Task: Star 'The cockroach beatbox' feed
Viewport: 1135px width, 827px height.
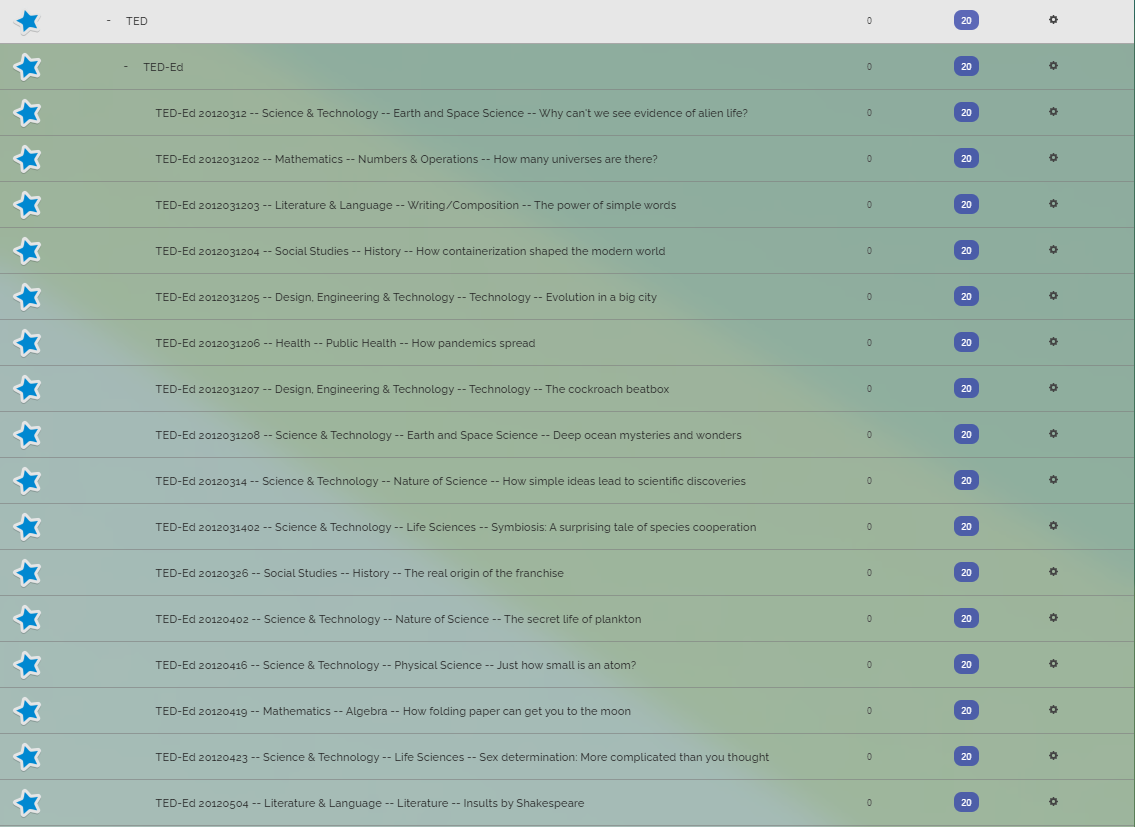Action: pos(28,389)
